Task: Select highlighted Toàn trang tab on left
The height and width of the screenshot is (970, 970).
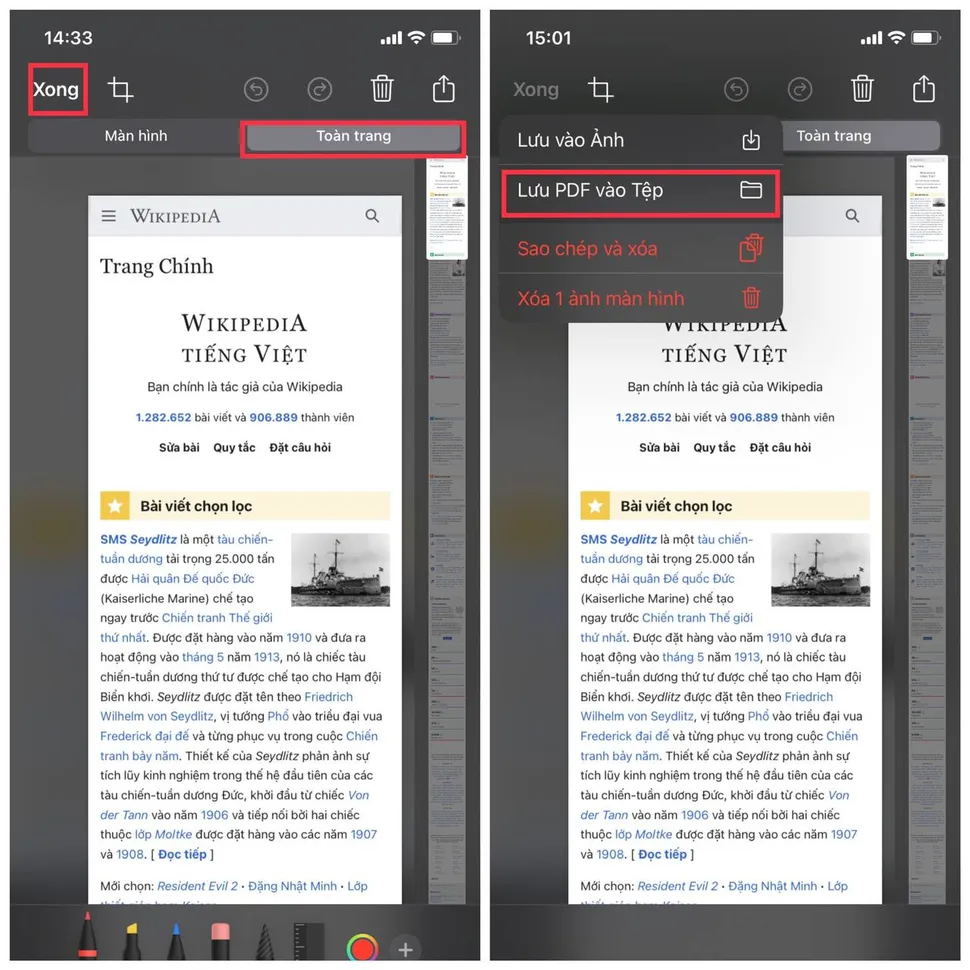Action: pyautogui.click(x=353, y=137)
